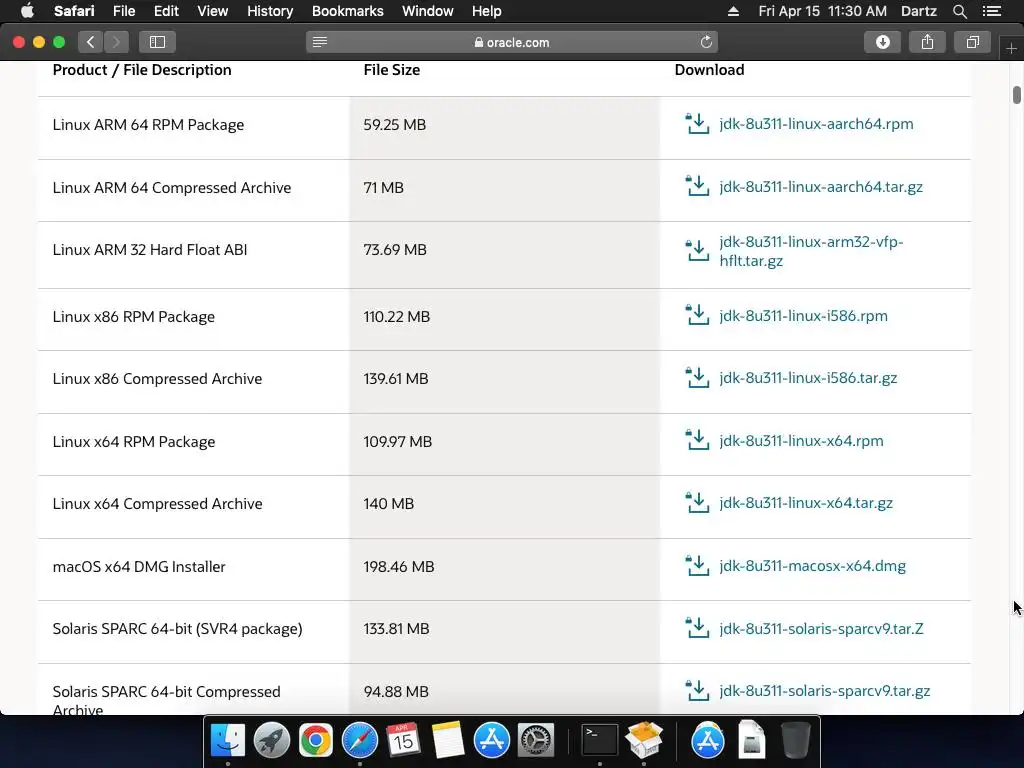Reload the oracle.com page
This screenshot has height=768, width=1024.
coord(706,42)
